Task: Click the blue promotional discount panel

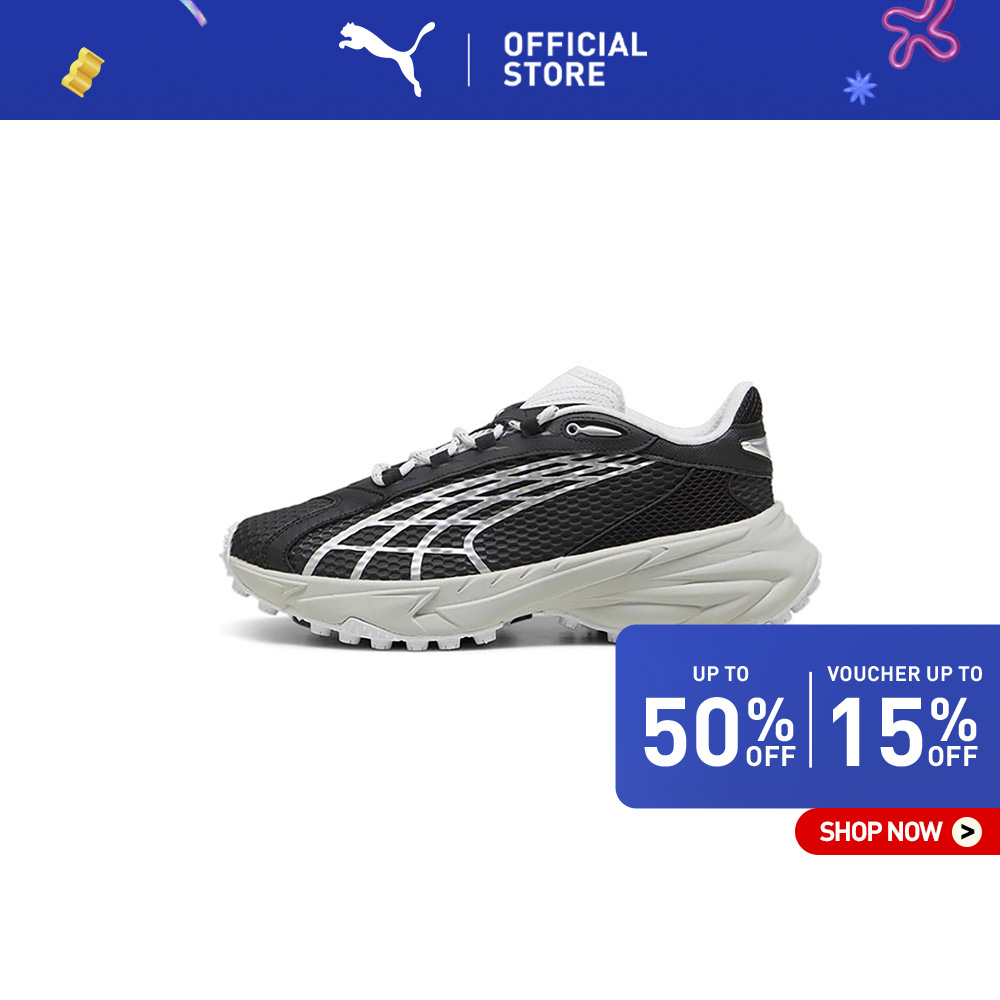Action: point(807,716)
